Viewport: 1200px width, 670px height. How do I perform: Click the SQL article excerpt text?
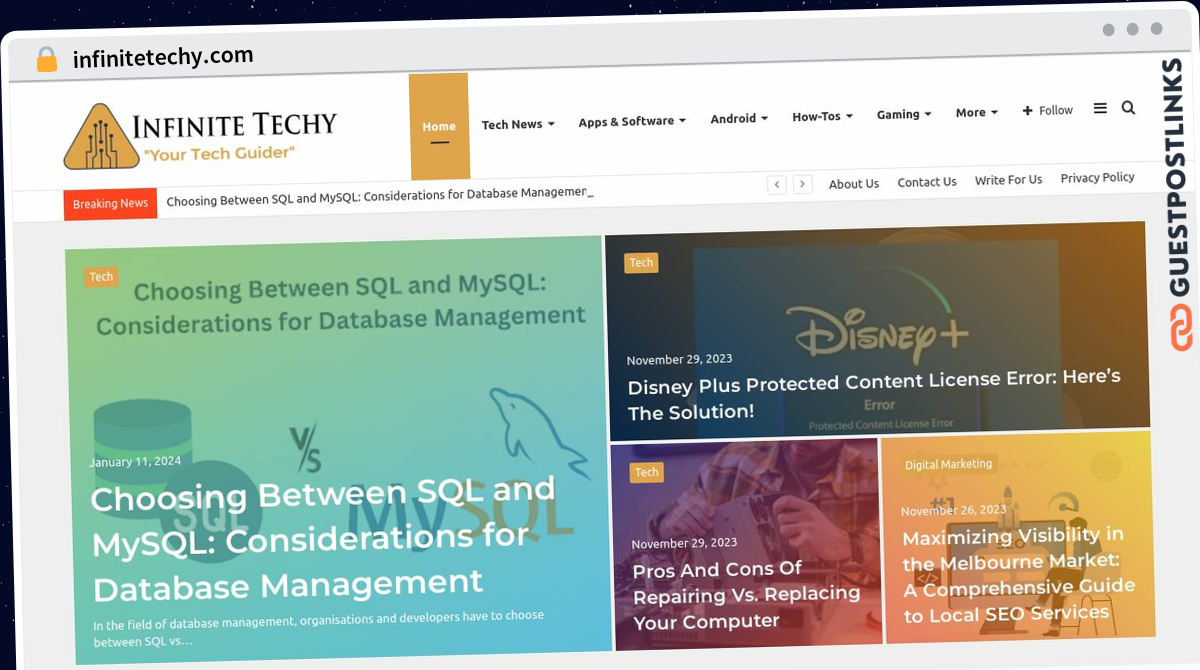click(x=318, y=627)
